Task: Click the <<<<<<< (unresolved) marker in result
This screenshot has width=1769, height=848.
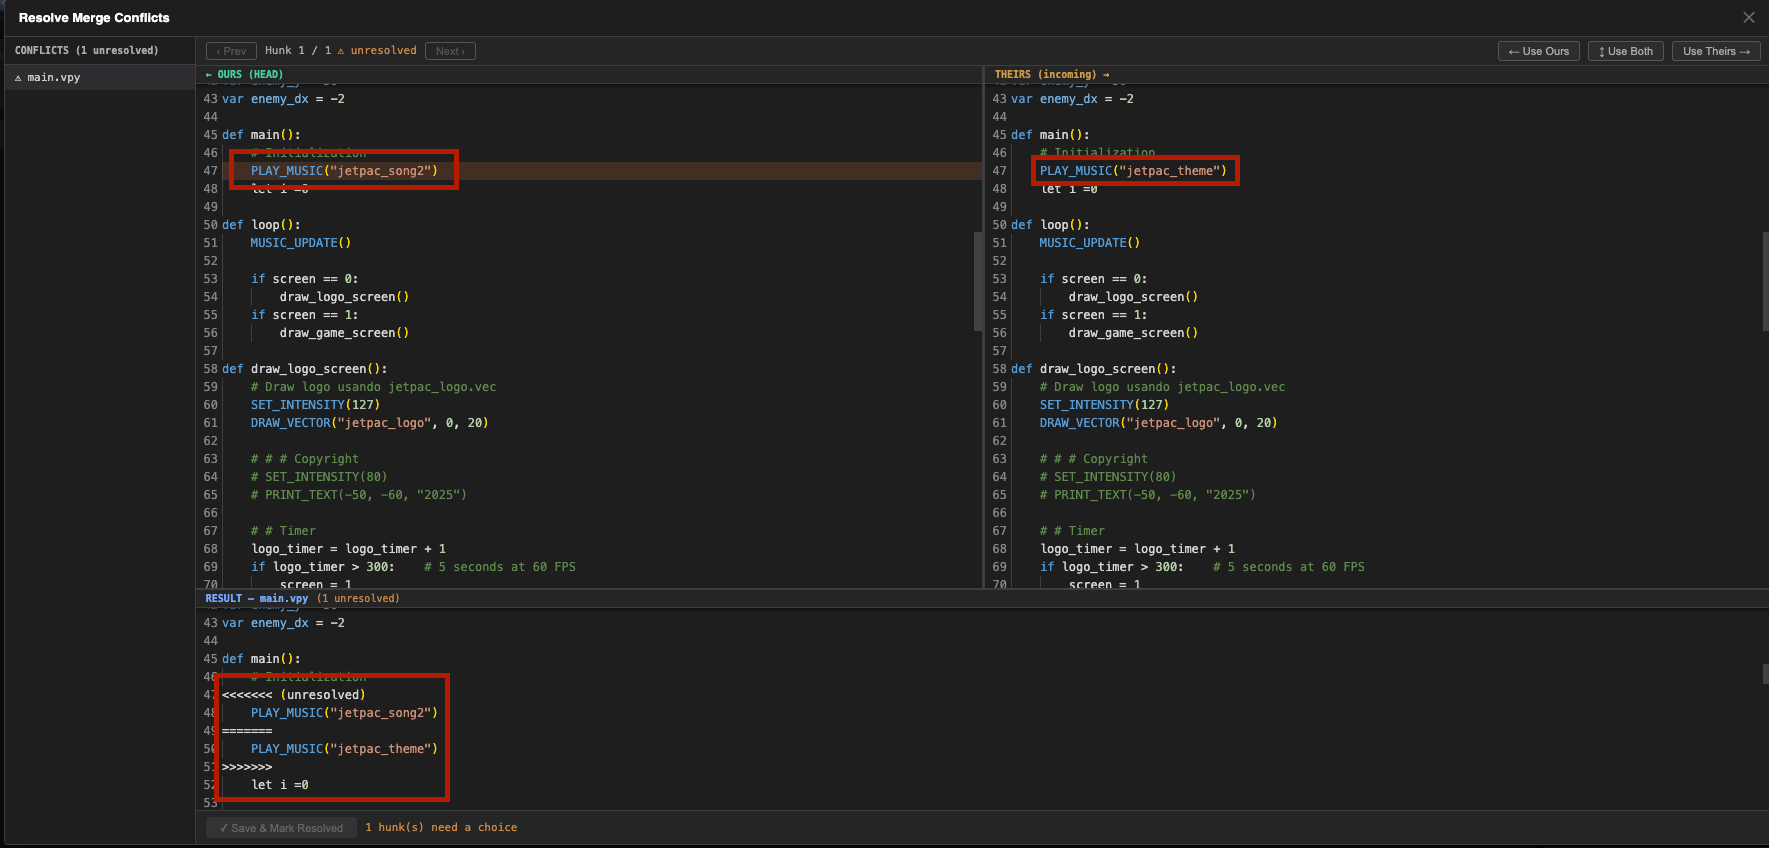Action: coord(294,695)
